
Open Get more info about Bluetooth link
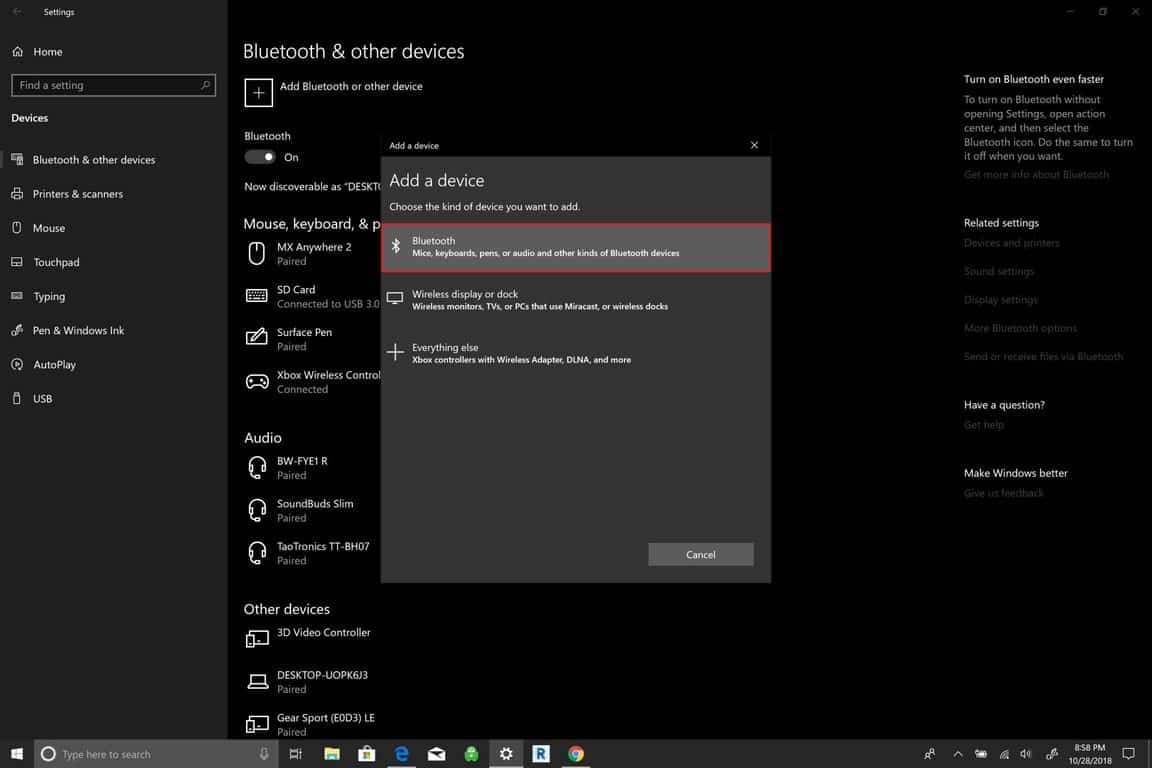click(1036, 174)
